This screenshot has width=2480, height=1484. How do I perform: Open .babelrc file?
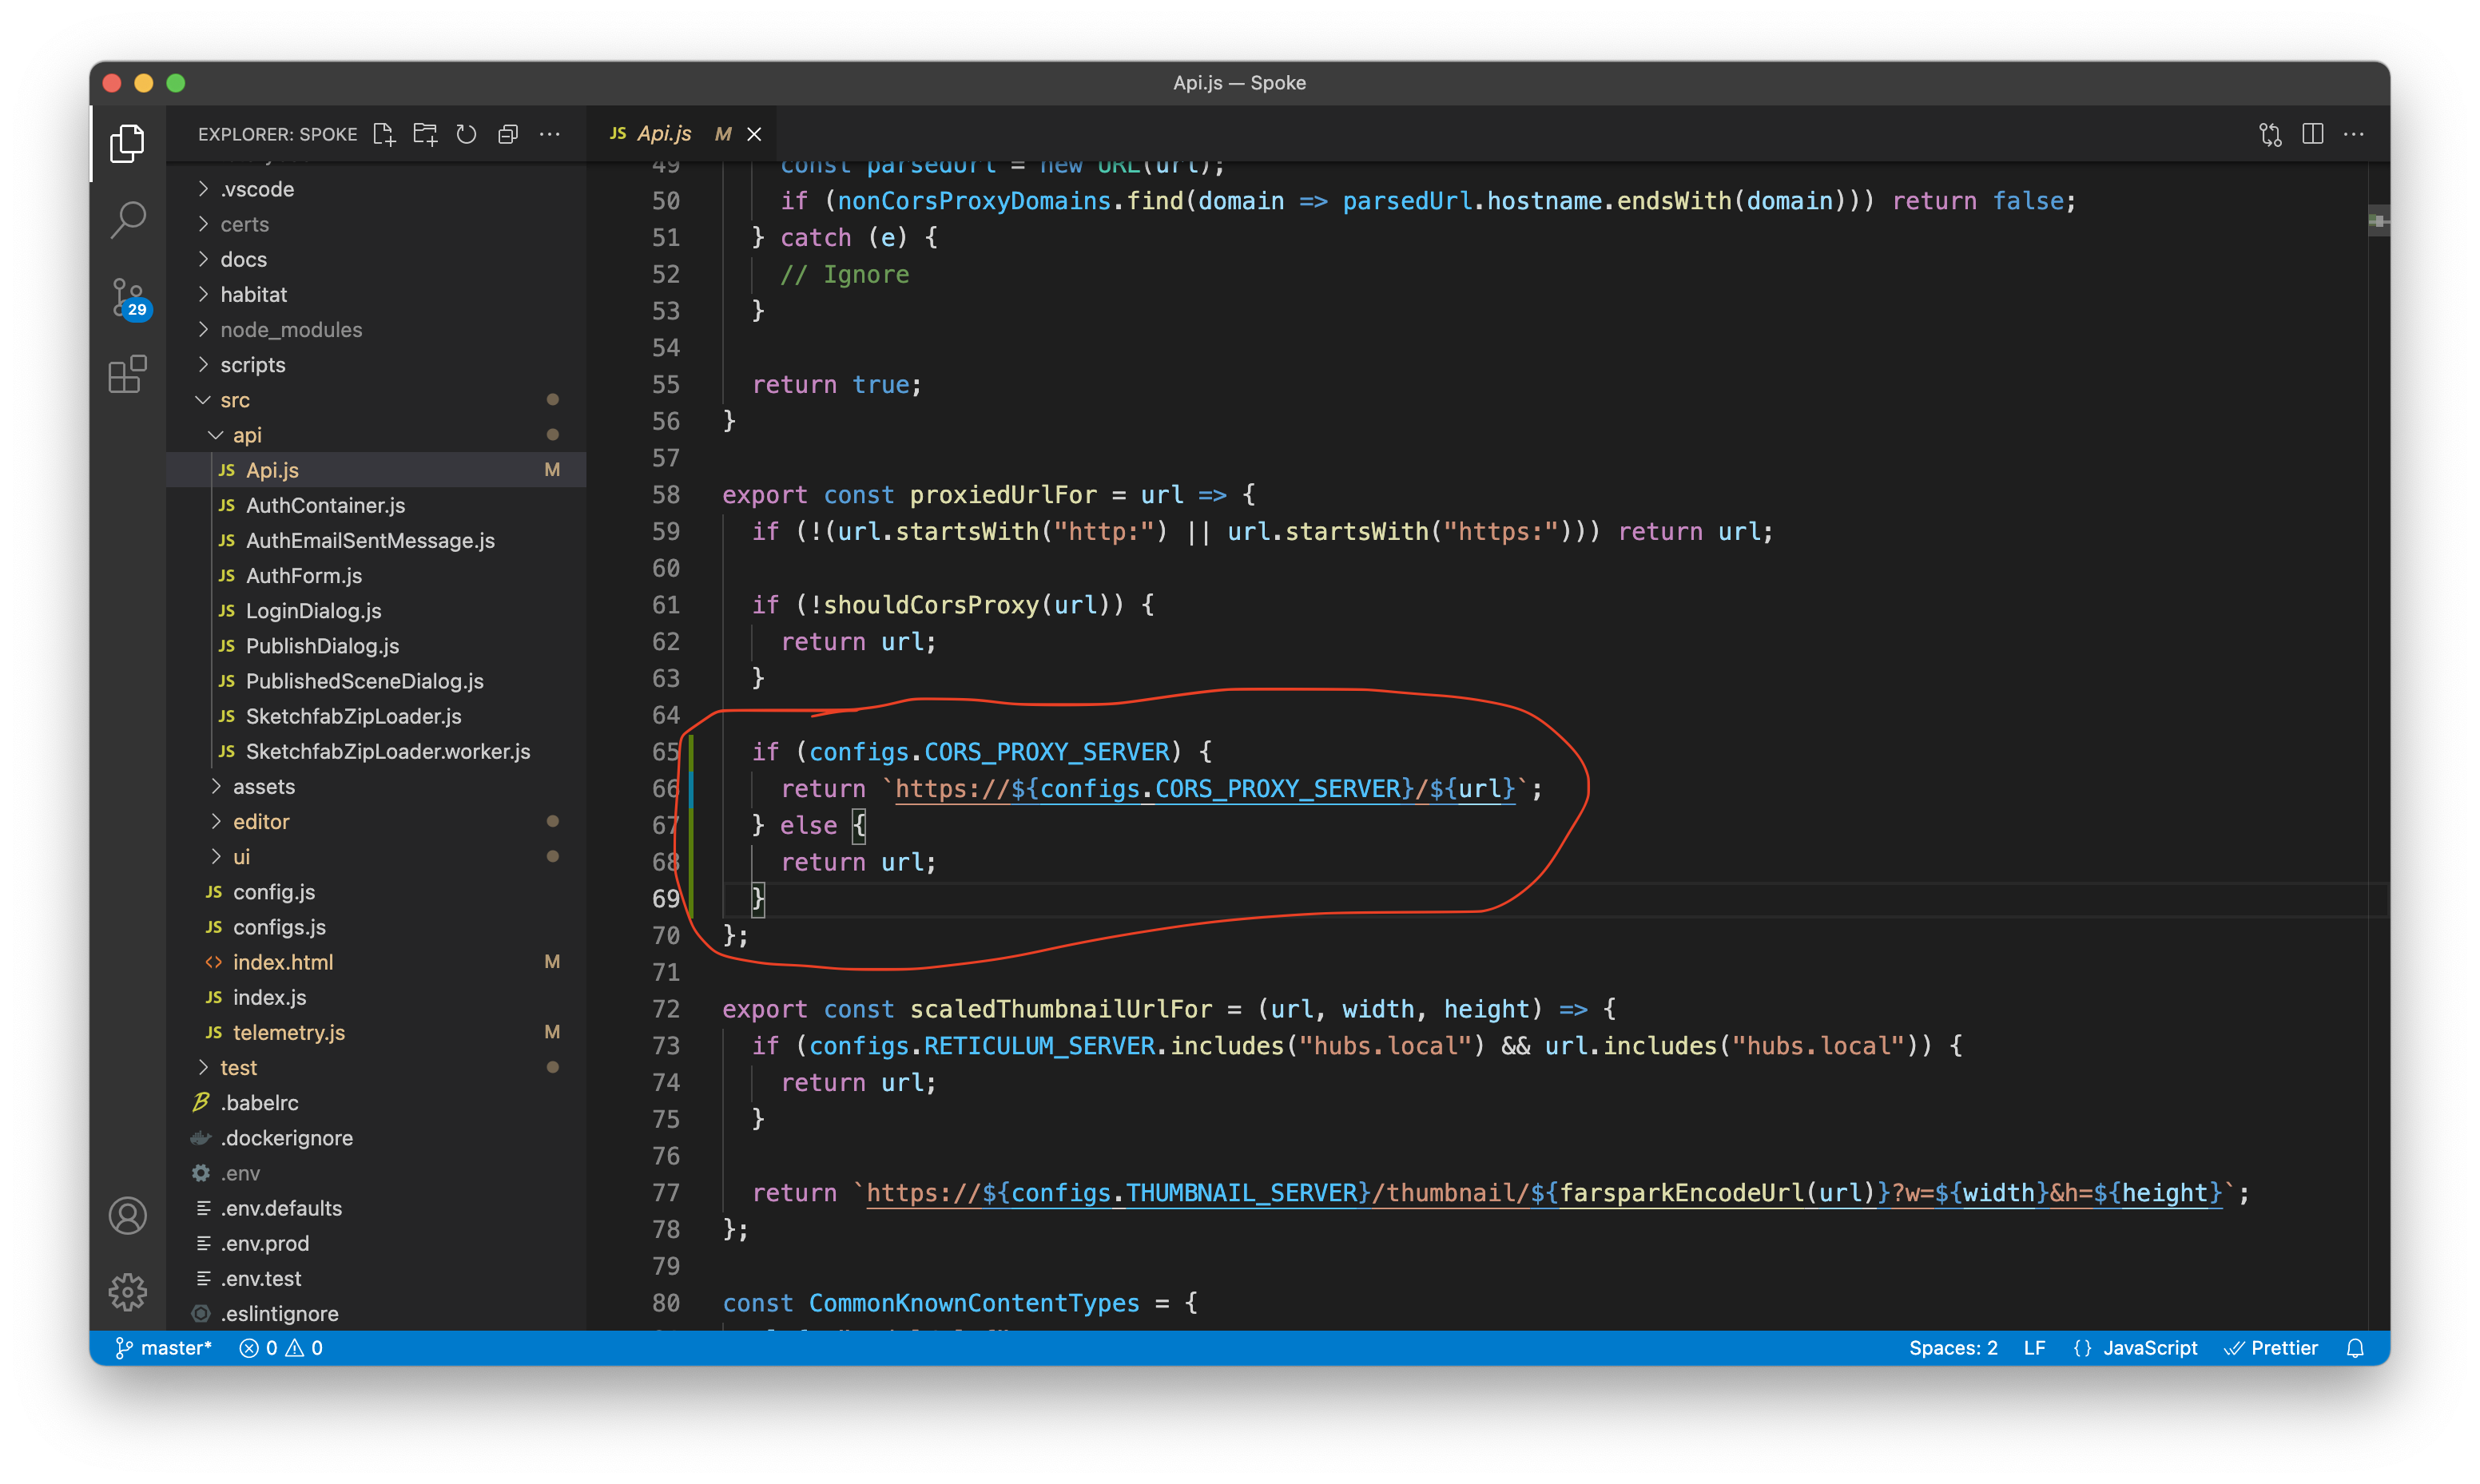pyautogui.click(x=376, y=1102)
